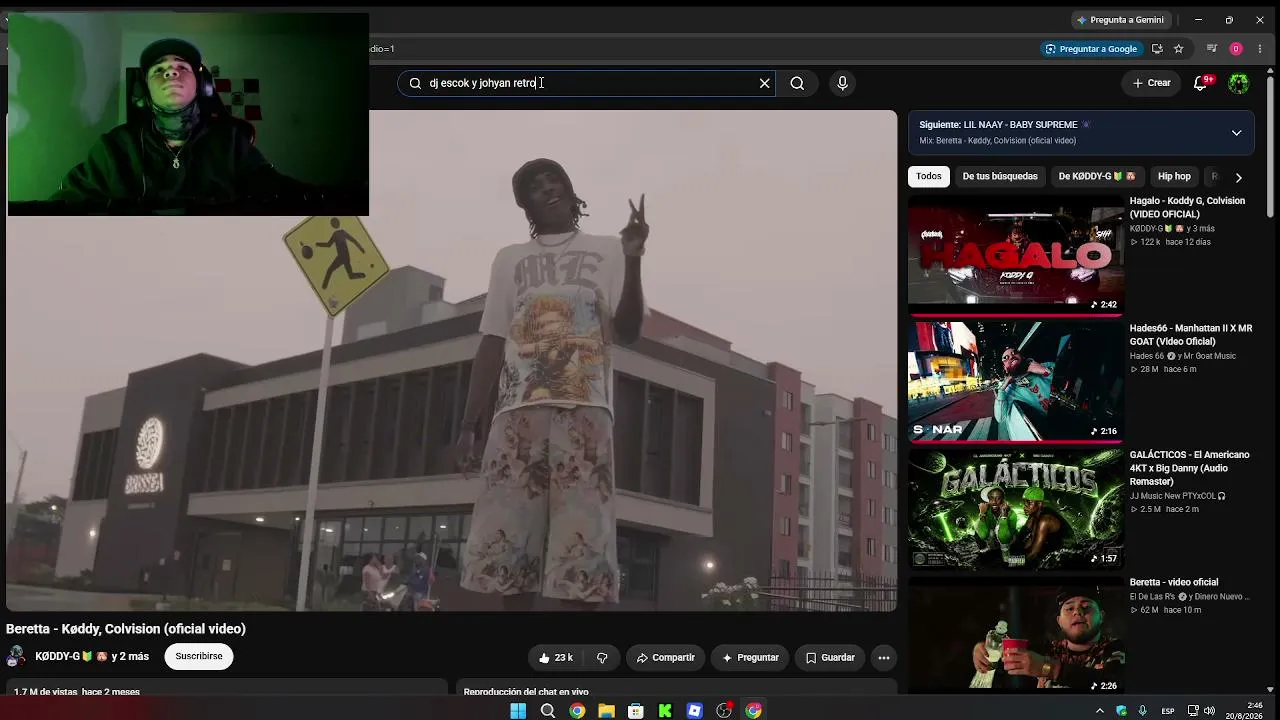Open Google Chrome from the taskbar
The width and height of the screenshot is (1280, 720).
tap(577, 711)
